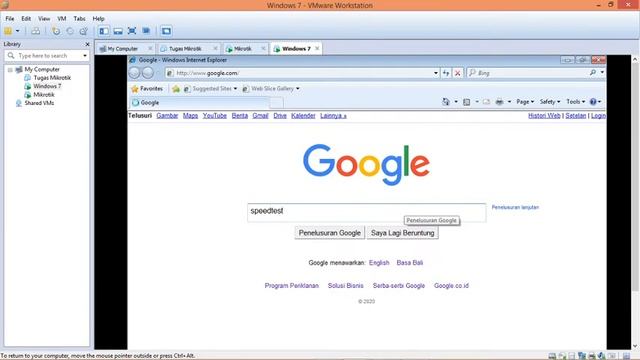640x360 pixels.
Task: Open the File menu in VMware
Action: pyautogui.click(x=10, y=18)
